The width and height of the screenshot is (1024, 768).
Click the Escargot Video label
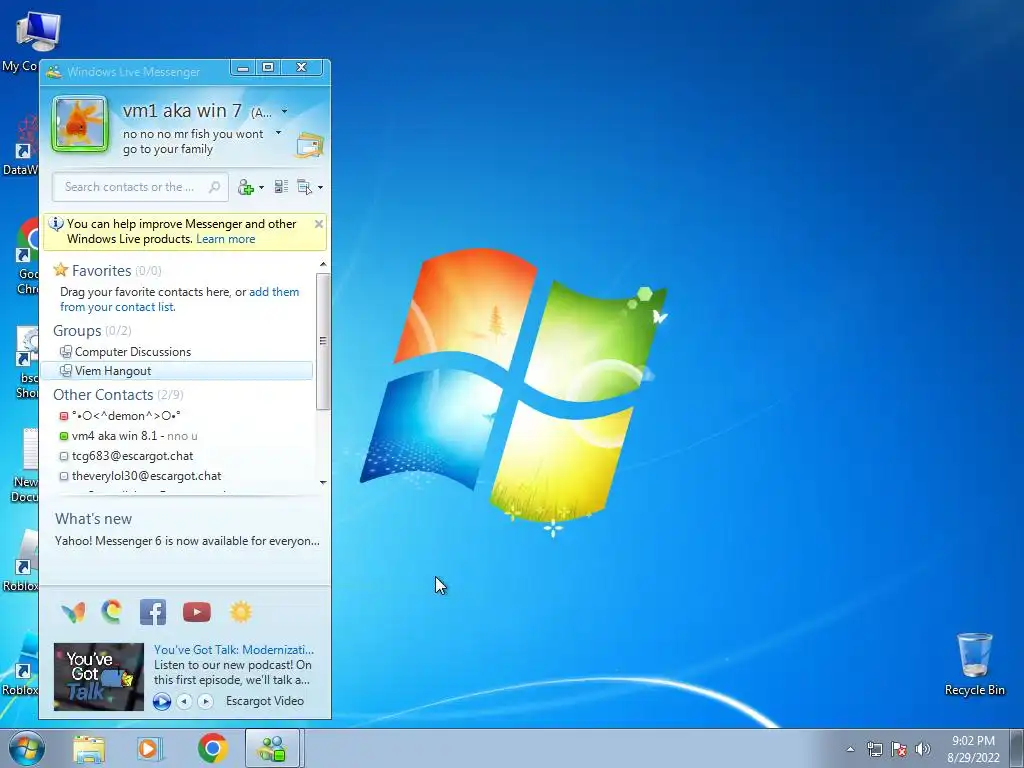pyautogui.click(x=264, y=701)
